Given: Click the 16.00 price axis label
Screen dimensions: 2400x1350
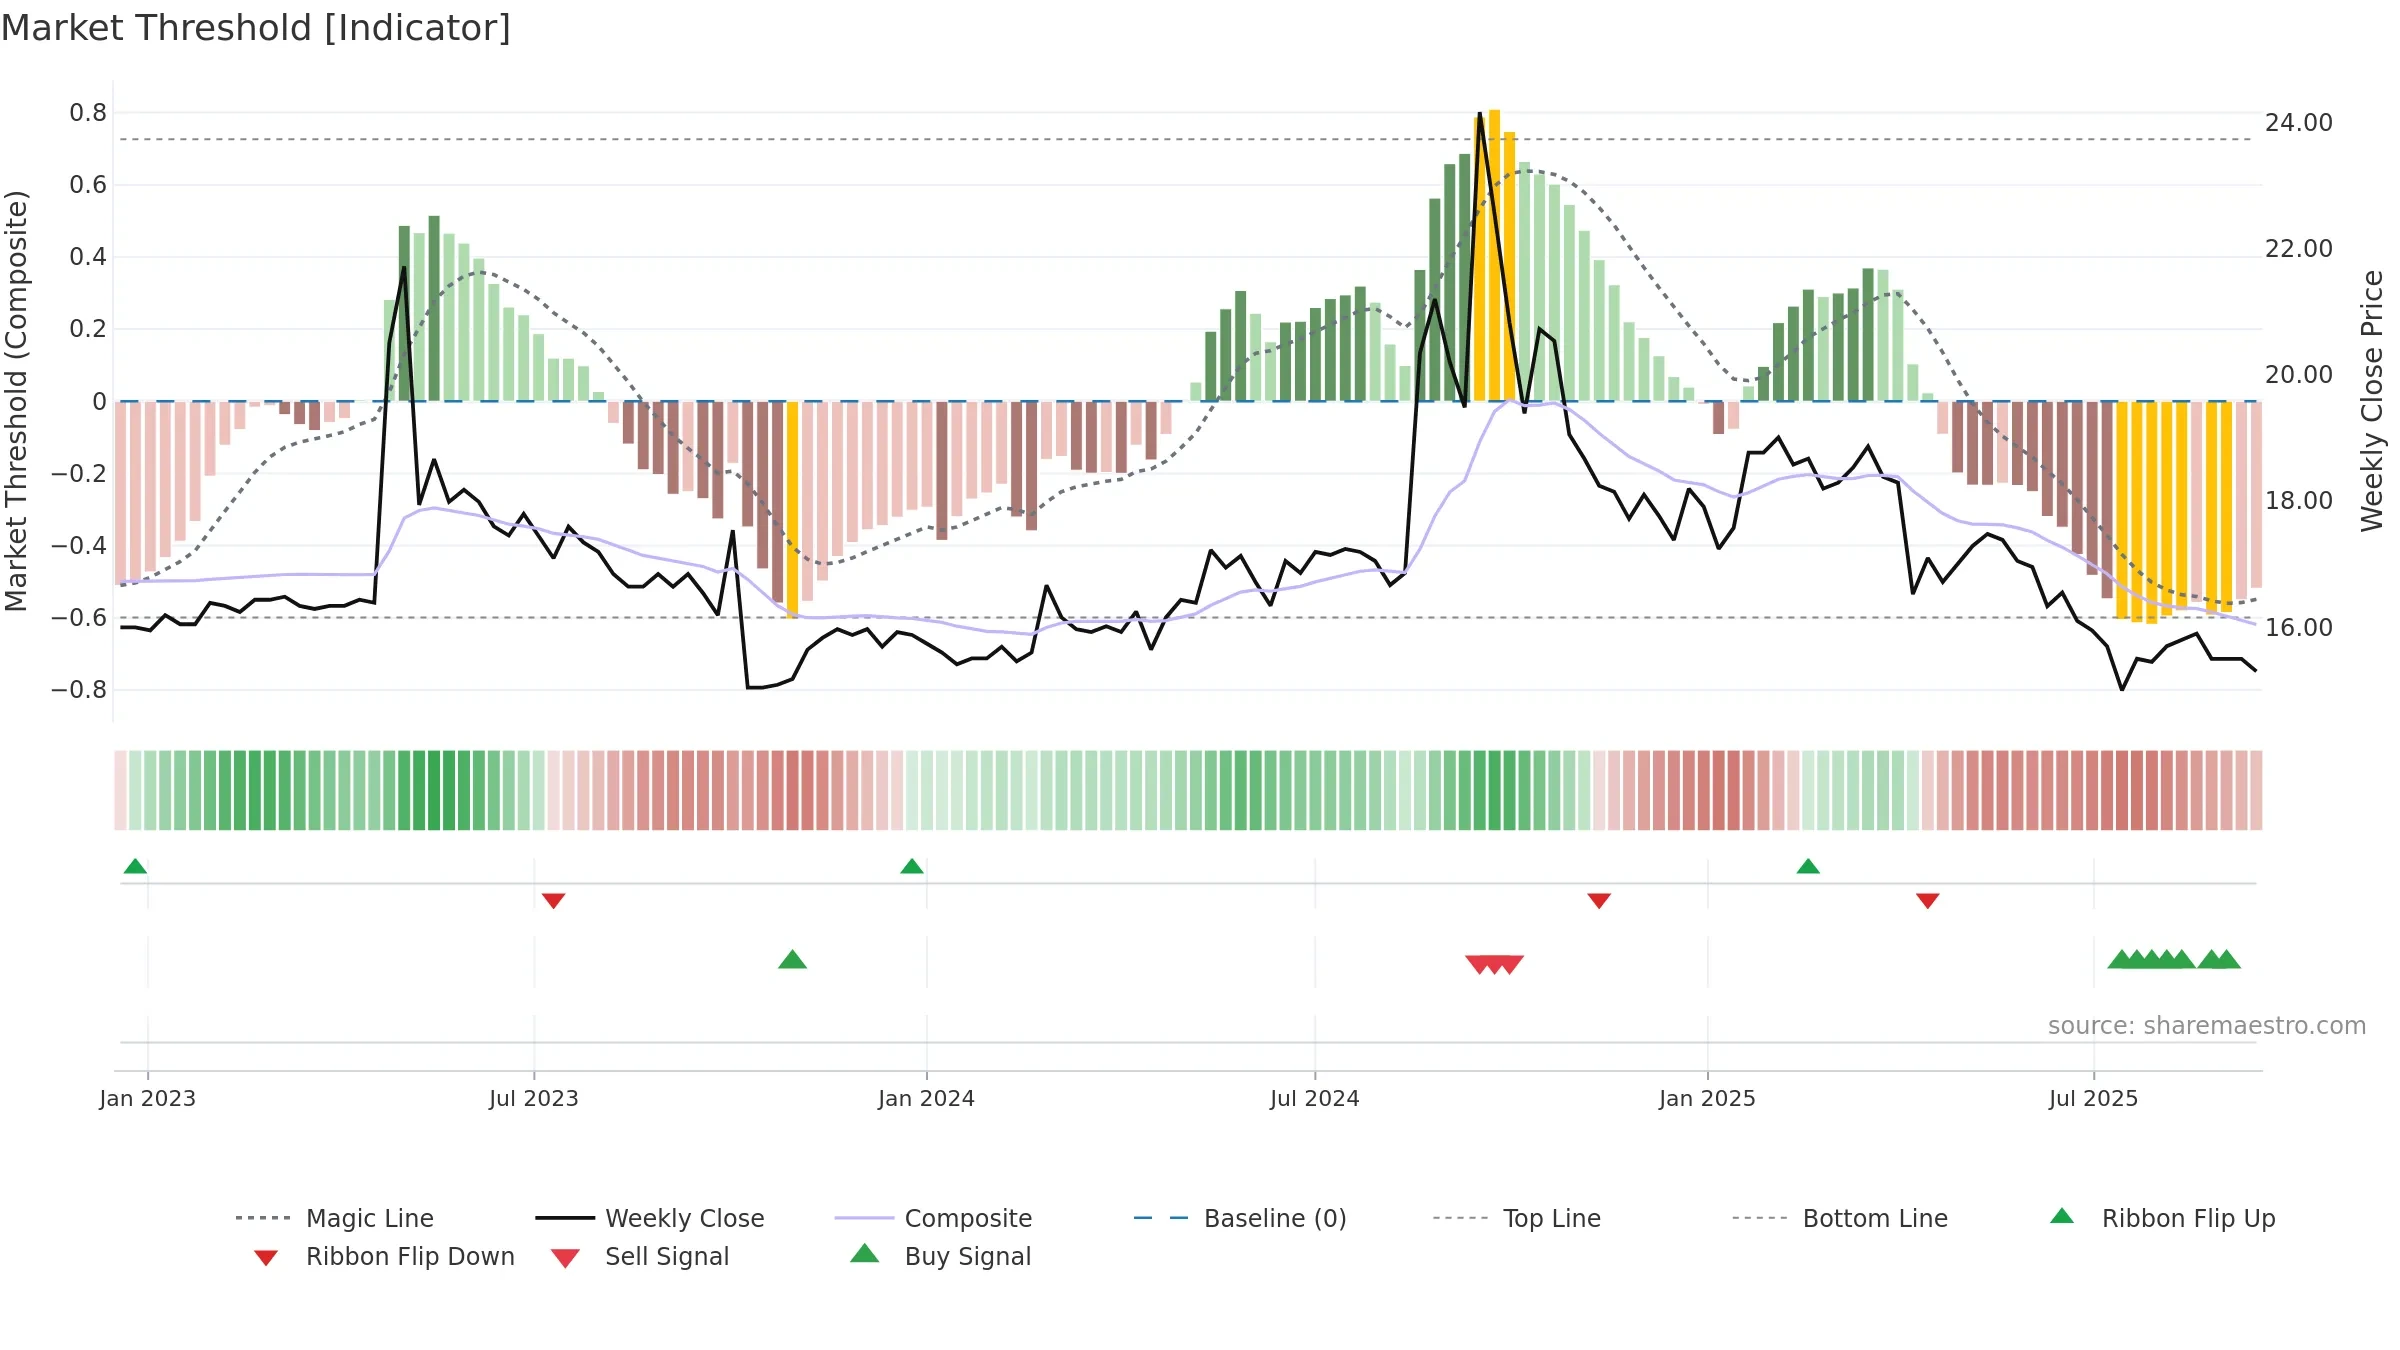Looking at the screenshot, I should coord(2299,628).
